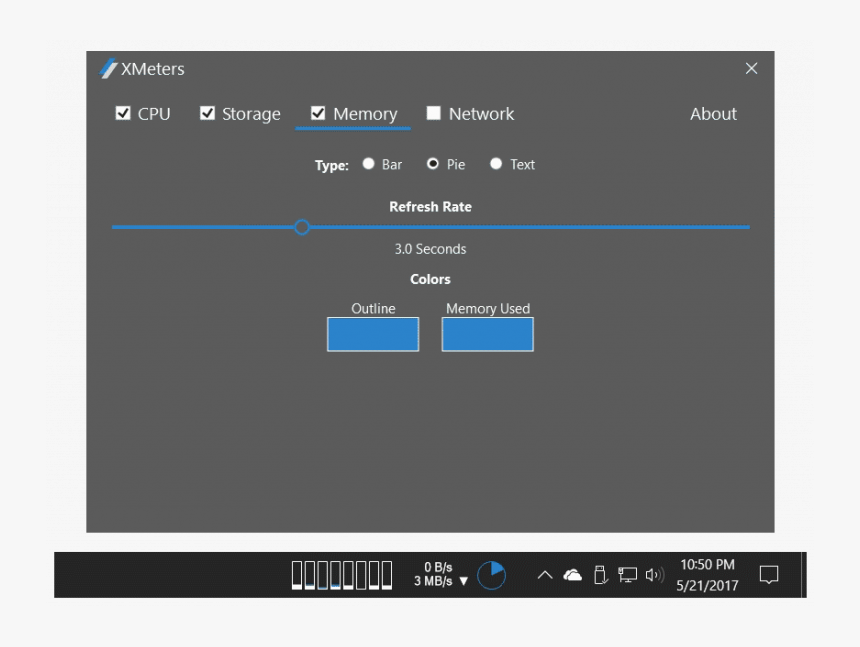860x647 pixels.
Task: Click the network speed dropdown arrow on taskbar
Action: click(x=462, y=580)
